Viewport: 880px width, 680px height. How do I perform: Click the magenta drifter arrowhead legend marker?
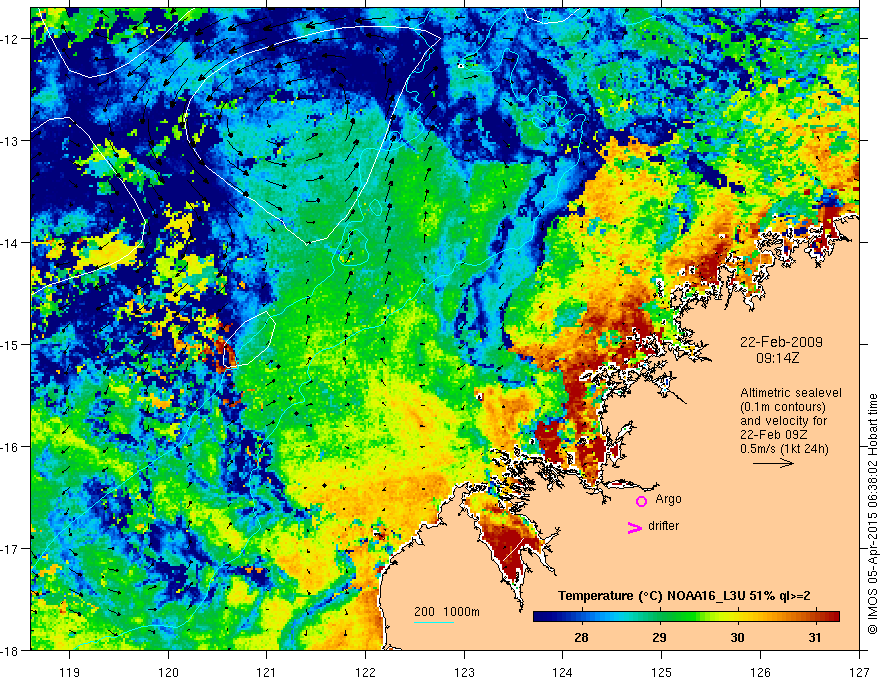[x=634, y=528]
